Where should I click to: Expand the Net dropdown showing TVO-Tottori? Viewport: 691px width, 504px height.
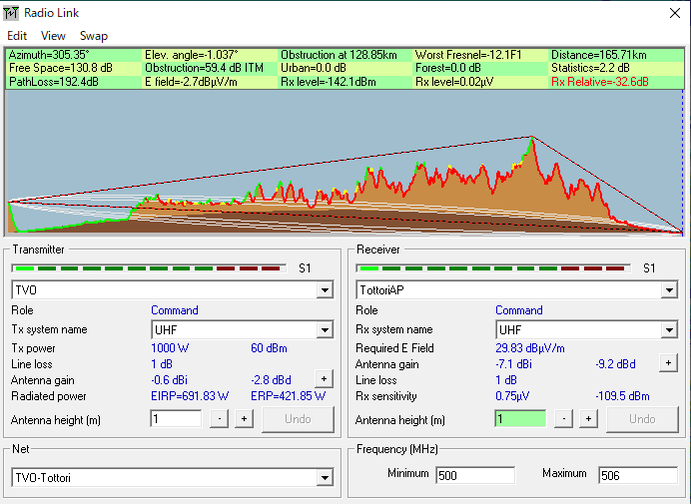pos(325,477)
